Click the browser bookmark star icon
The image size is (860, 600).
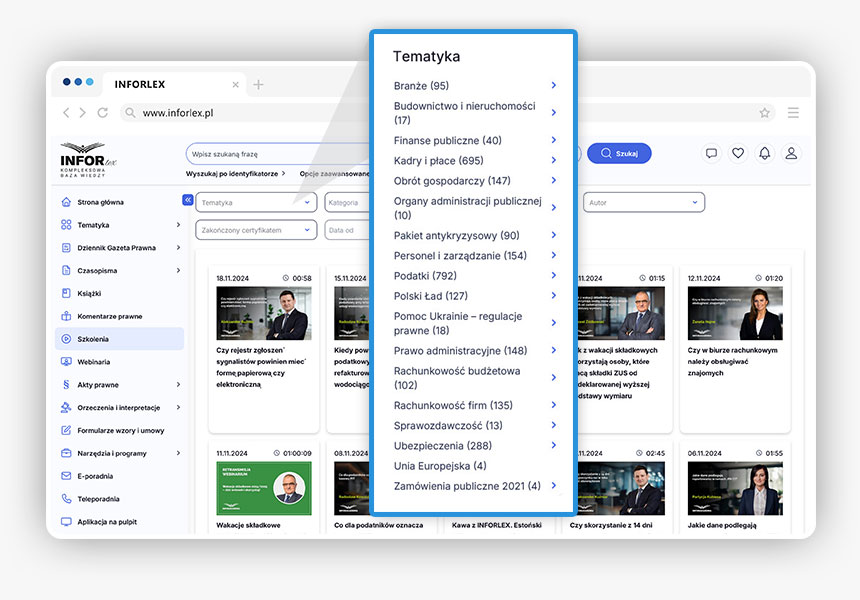[x=764, y=113]
